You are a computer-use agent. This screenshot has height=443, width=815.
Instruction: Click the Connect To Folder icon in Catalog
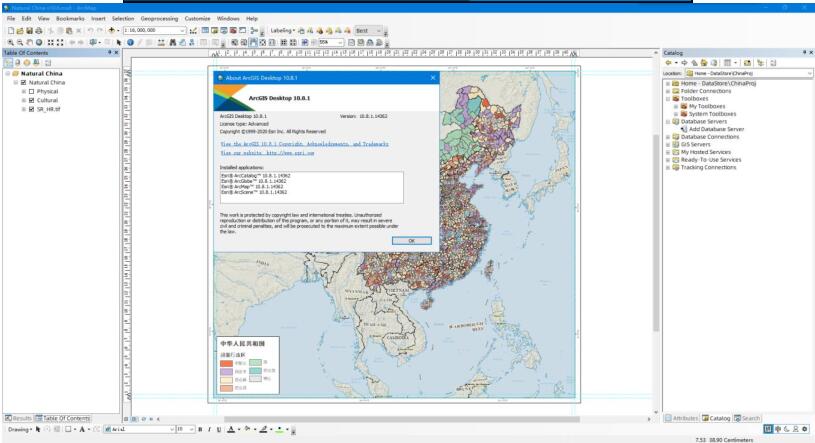[x=747, y=63]
